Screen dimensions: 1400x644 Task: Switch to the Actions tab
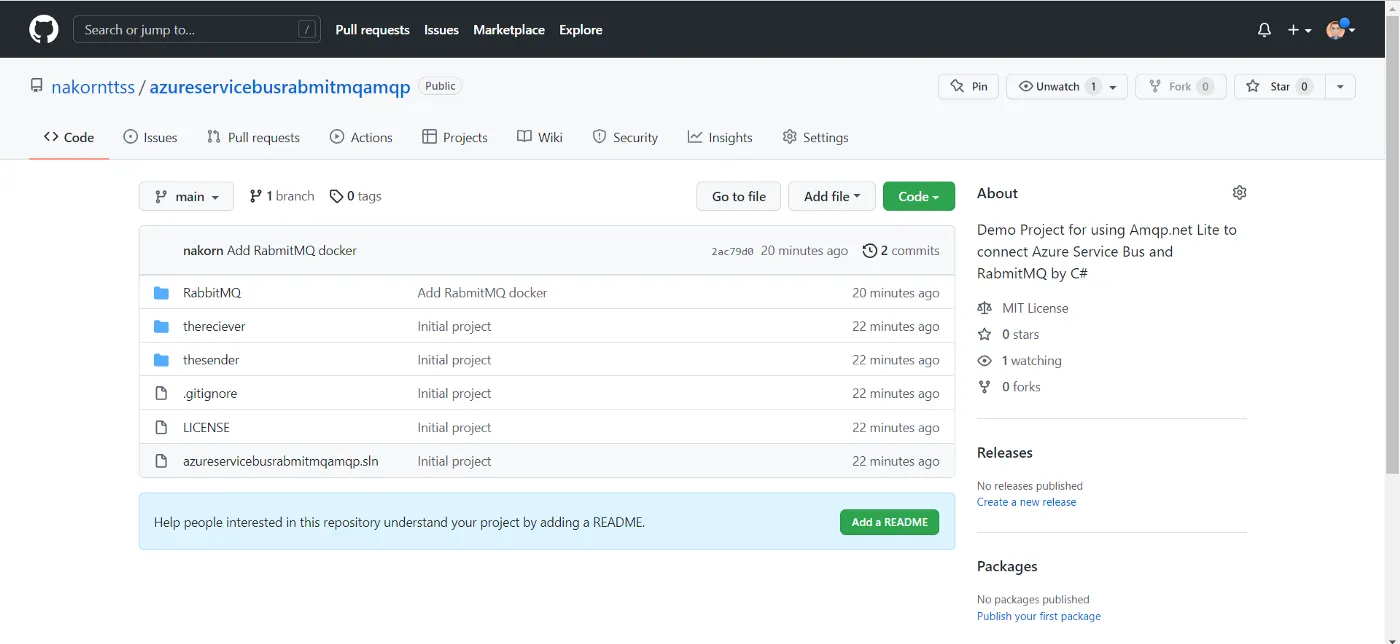361,137
